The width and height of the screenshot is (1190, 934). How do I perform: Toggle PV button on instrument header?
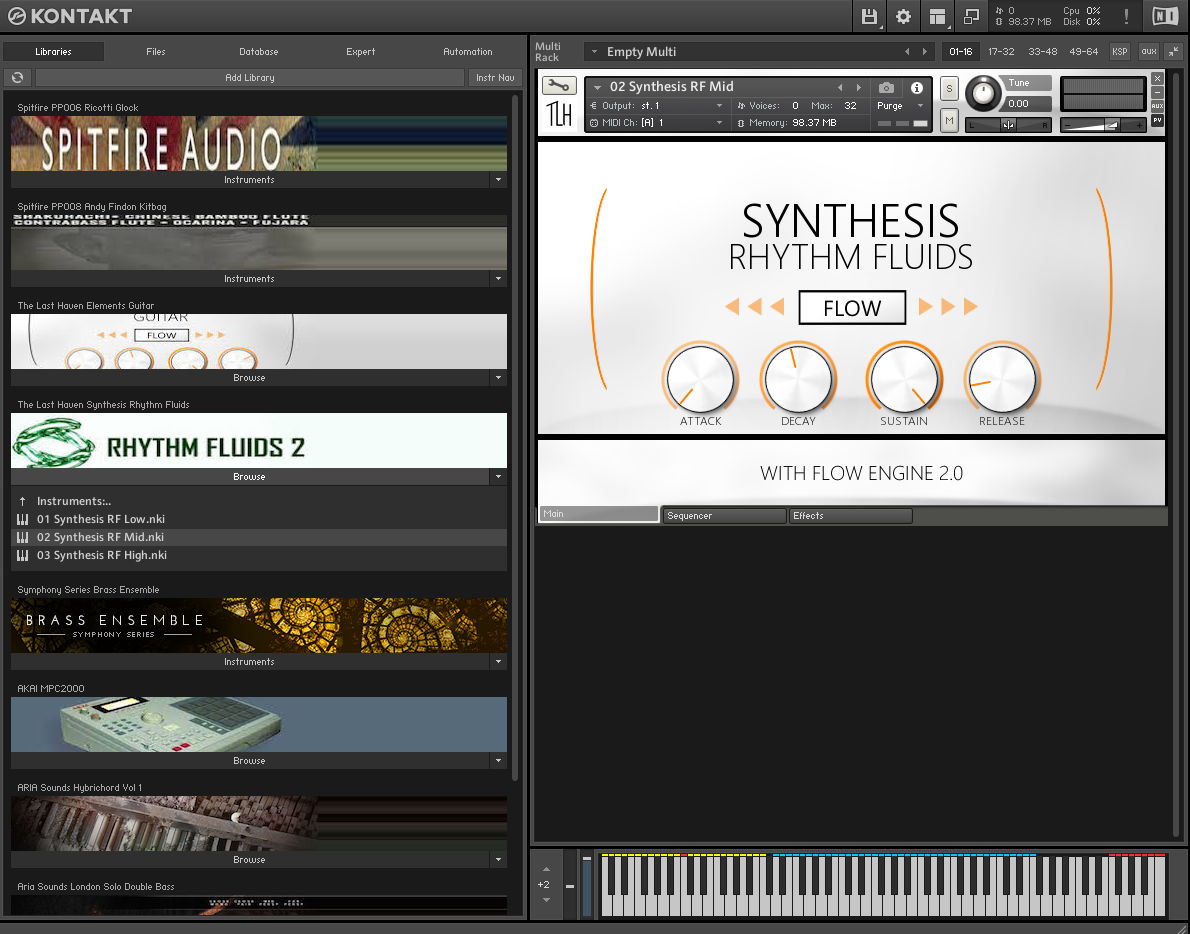[x=1157, y=120]
